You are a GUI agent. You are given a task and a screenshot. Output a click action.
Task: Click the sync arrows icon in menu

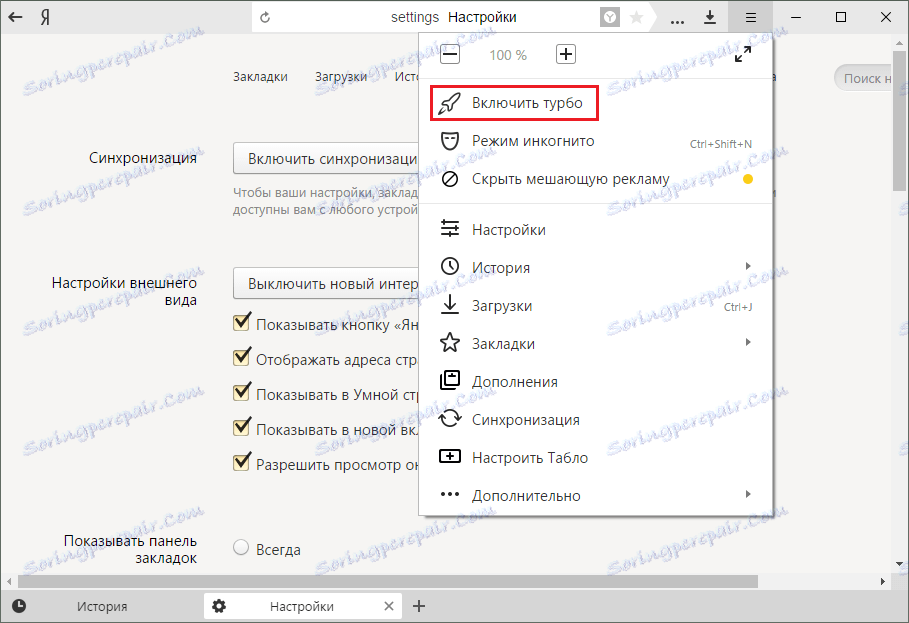(450, 418)
